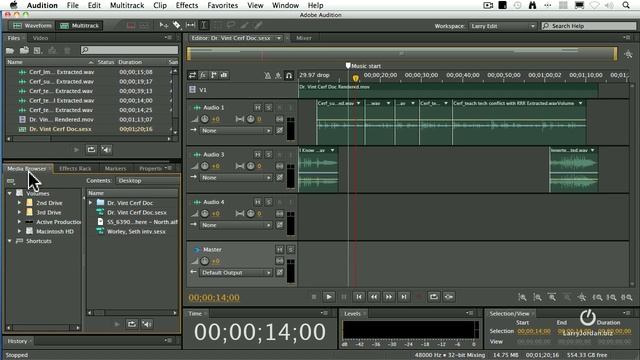Click the Fast Forward transport button

pos(389,297)
